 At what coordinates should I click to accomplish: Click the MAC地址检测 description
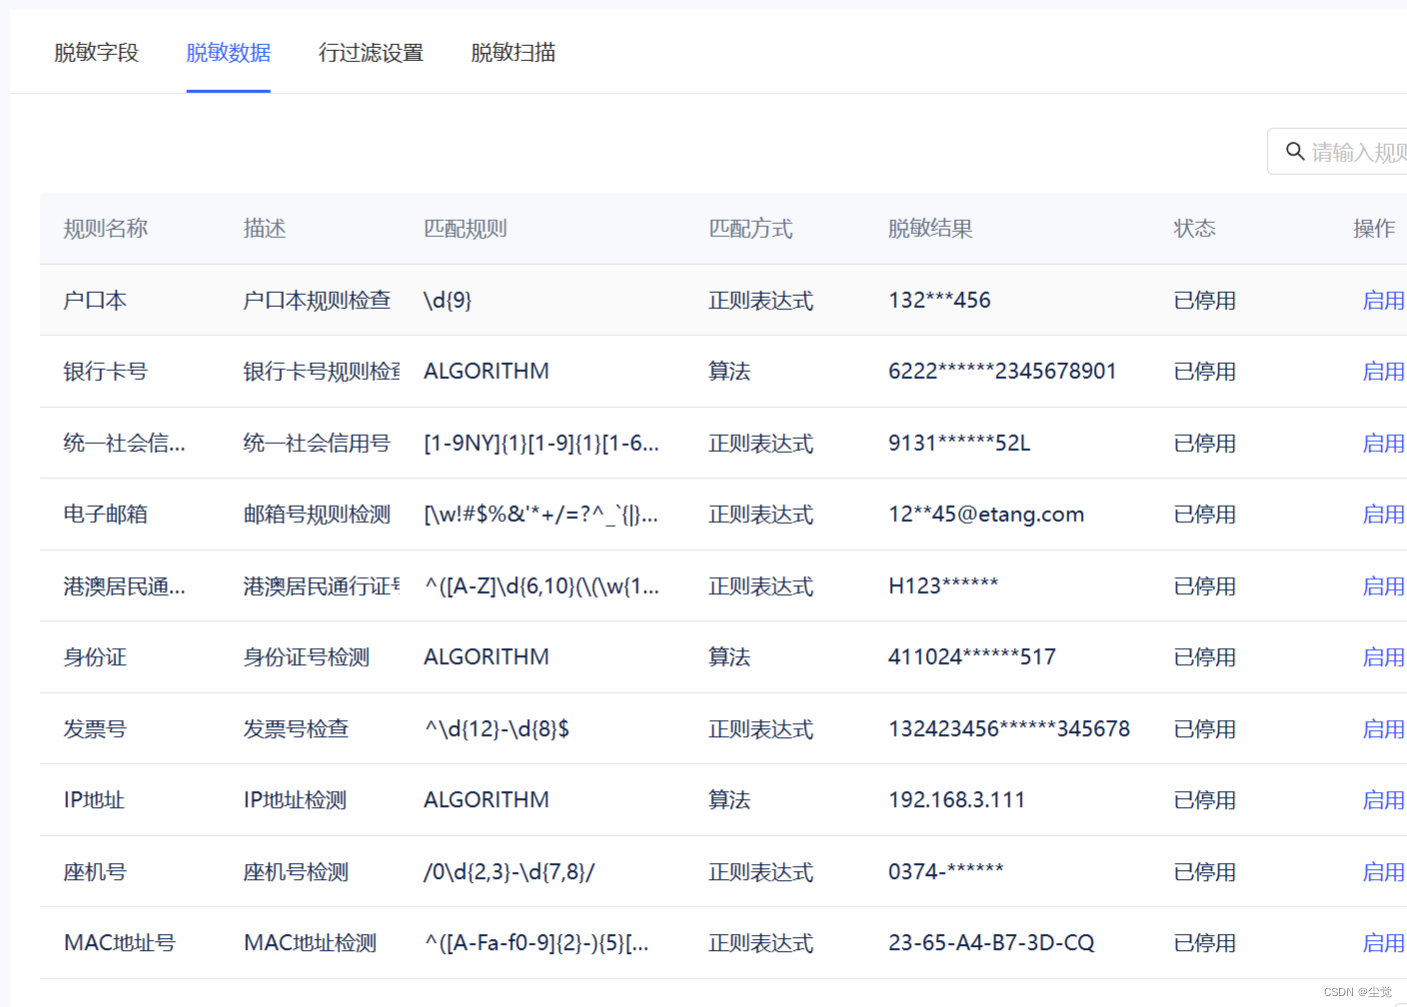pos(310,943)
